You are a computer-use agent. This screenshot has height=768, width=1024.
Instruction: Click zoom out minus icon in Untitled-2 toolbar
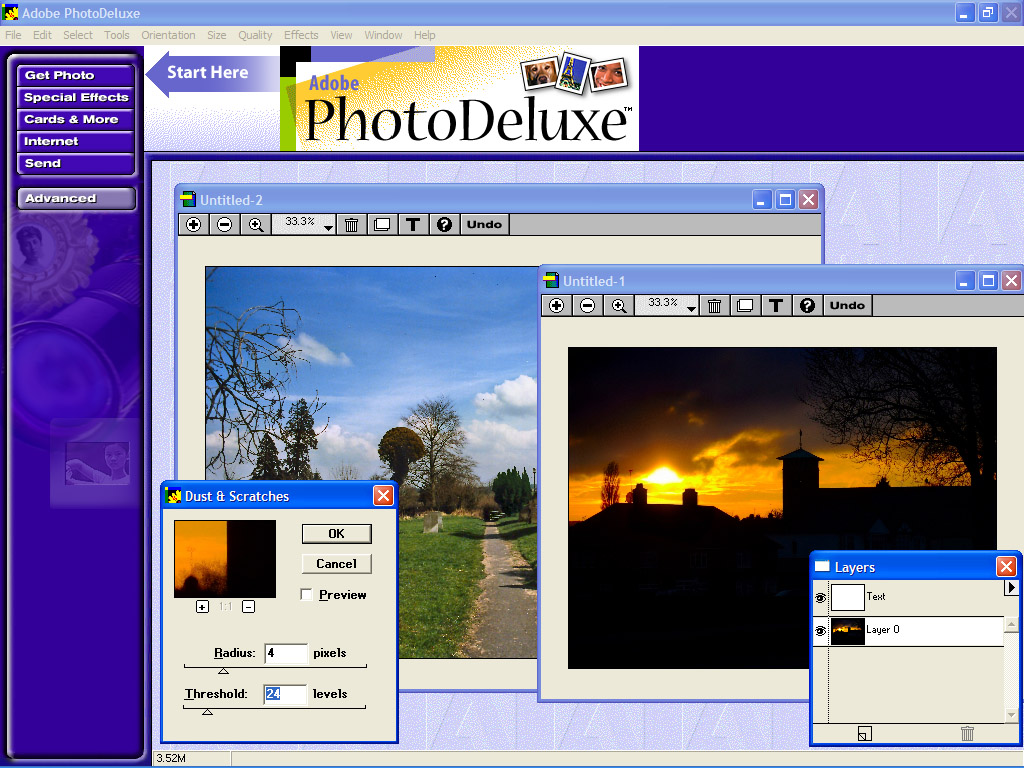[x=225, y=225]
